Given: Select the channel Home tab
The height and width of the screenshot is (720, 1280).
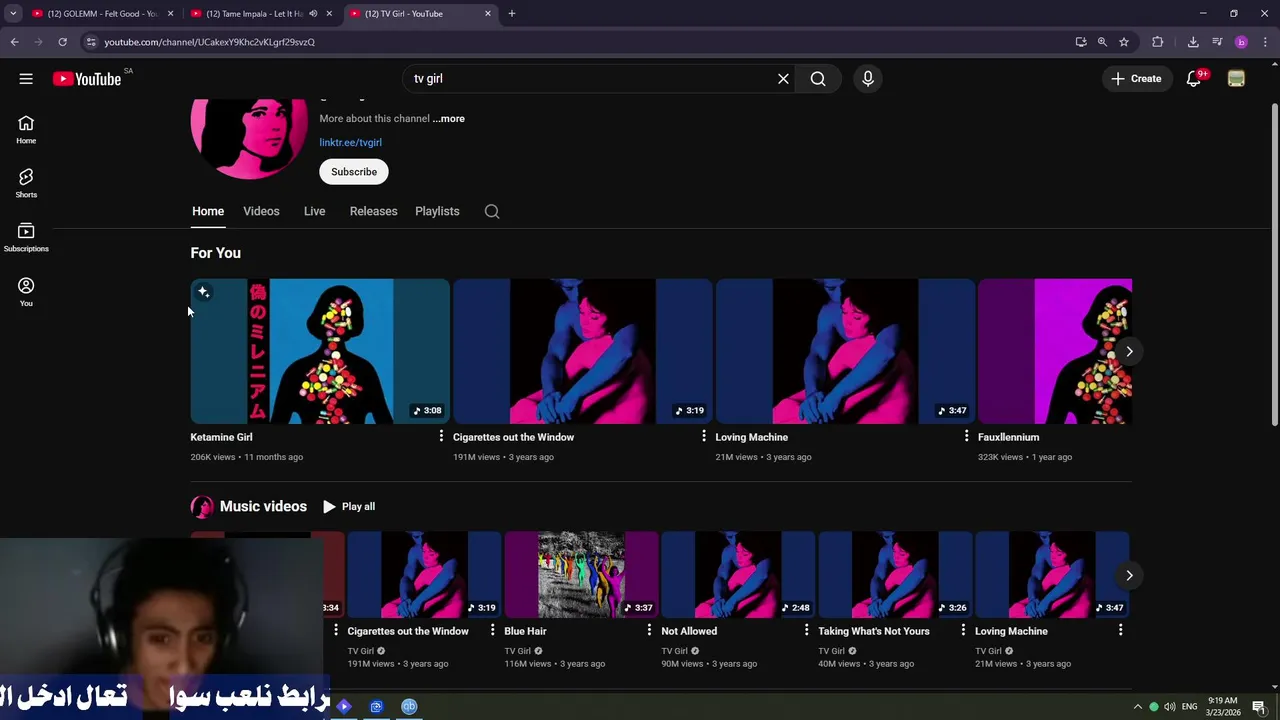Looking at the screenshot, I should tap(208, 211).
